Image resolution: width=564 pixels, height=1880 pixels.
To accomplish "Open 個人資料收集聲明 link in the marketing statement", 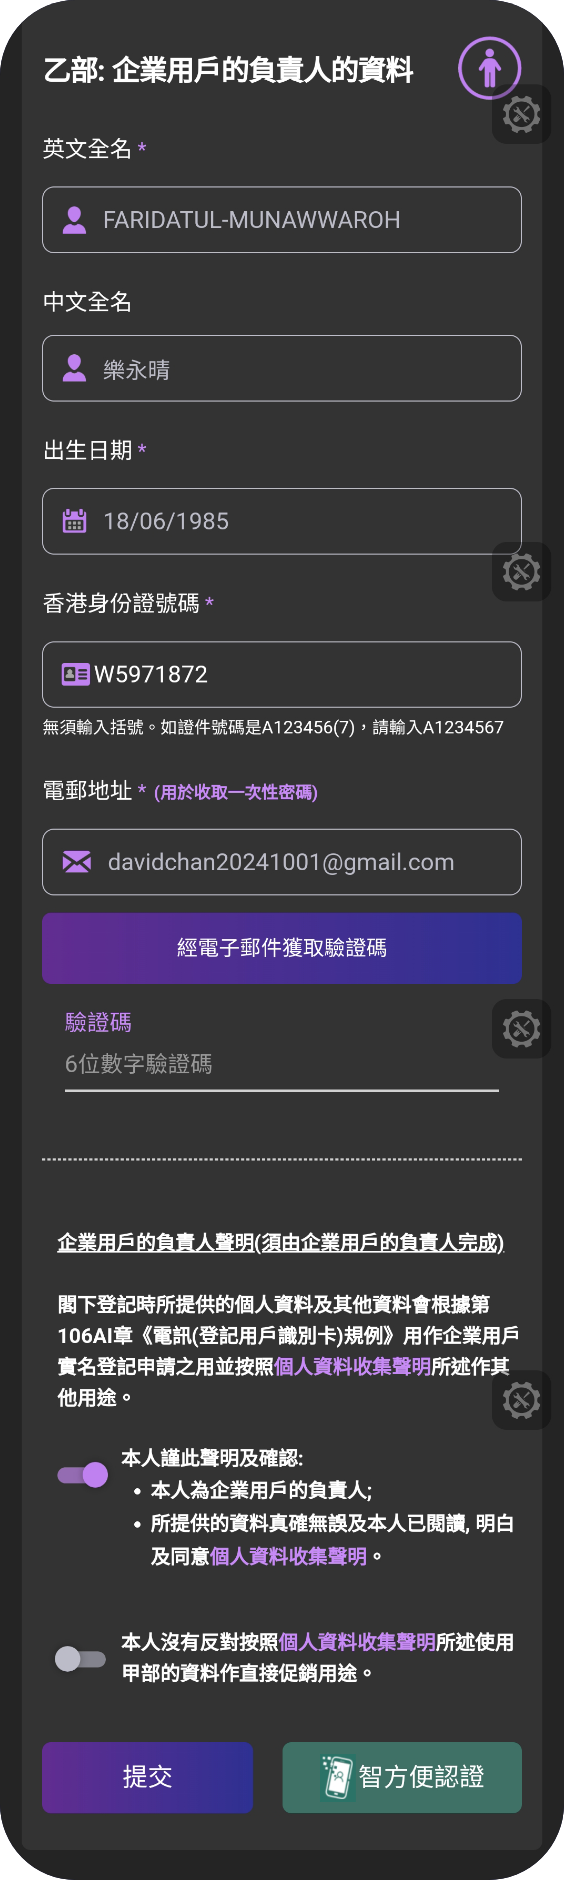I will click(357, 1642).
